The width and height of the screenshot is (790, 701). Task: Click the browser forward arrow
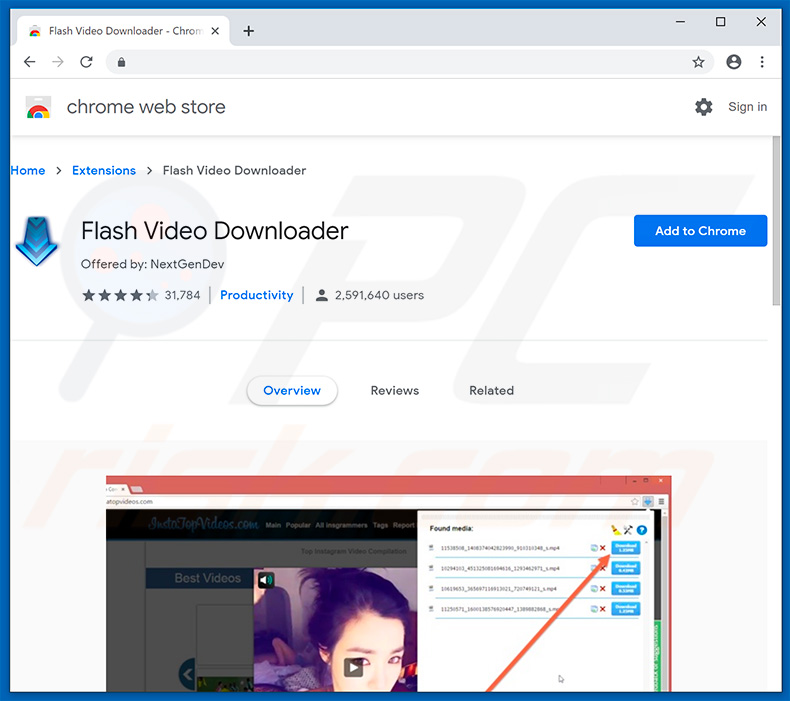click(58, 62)
